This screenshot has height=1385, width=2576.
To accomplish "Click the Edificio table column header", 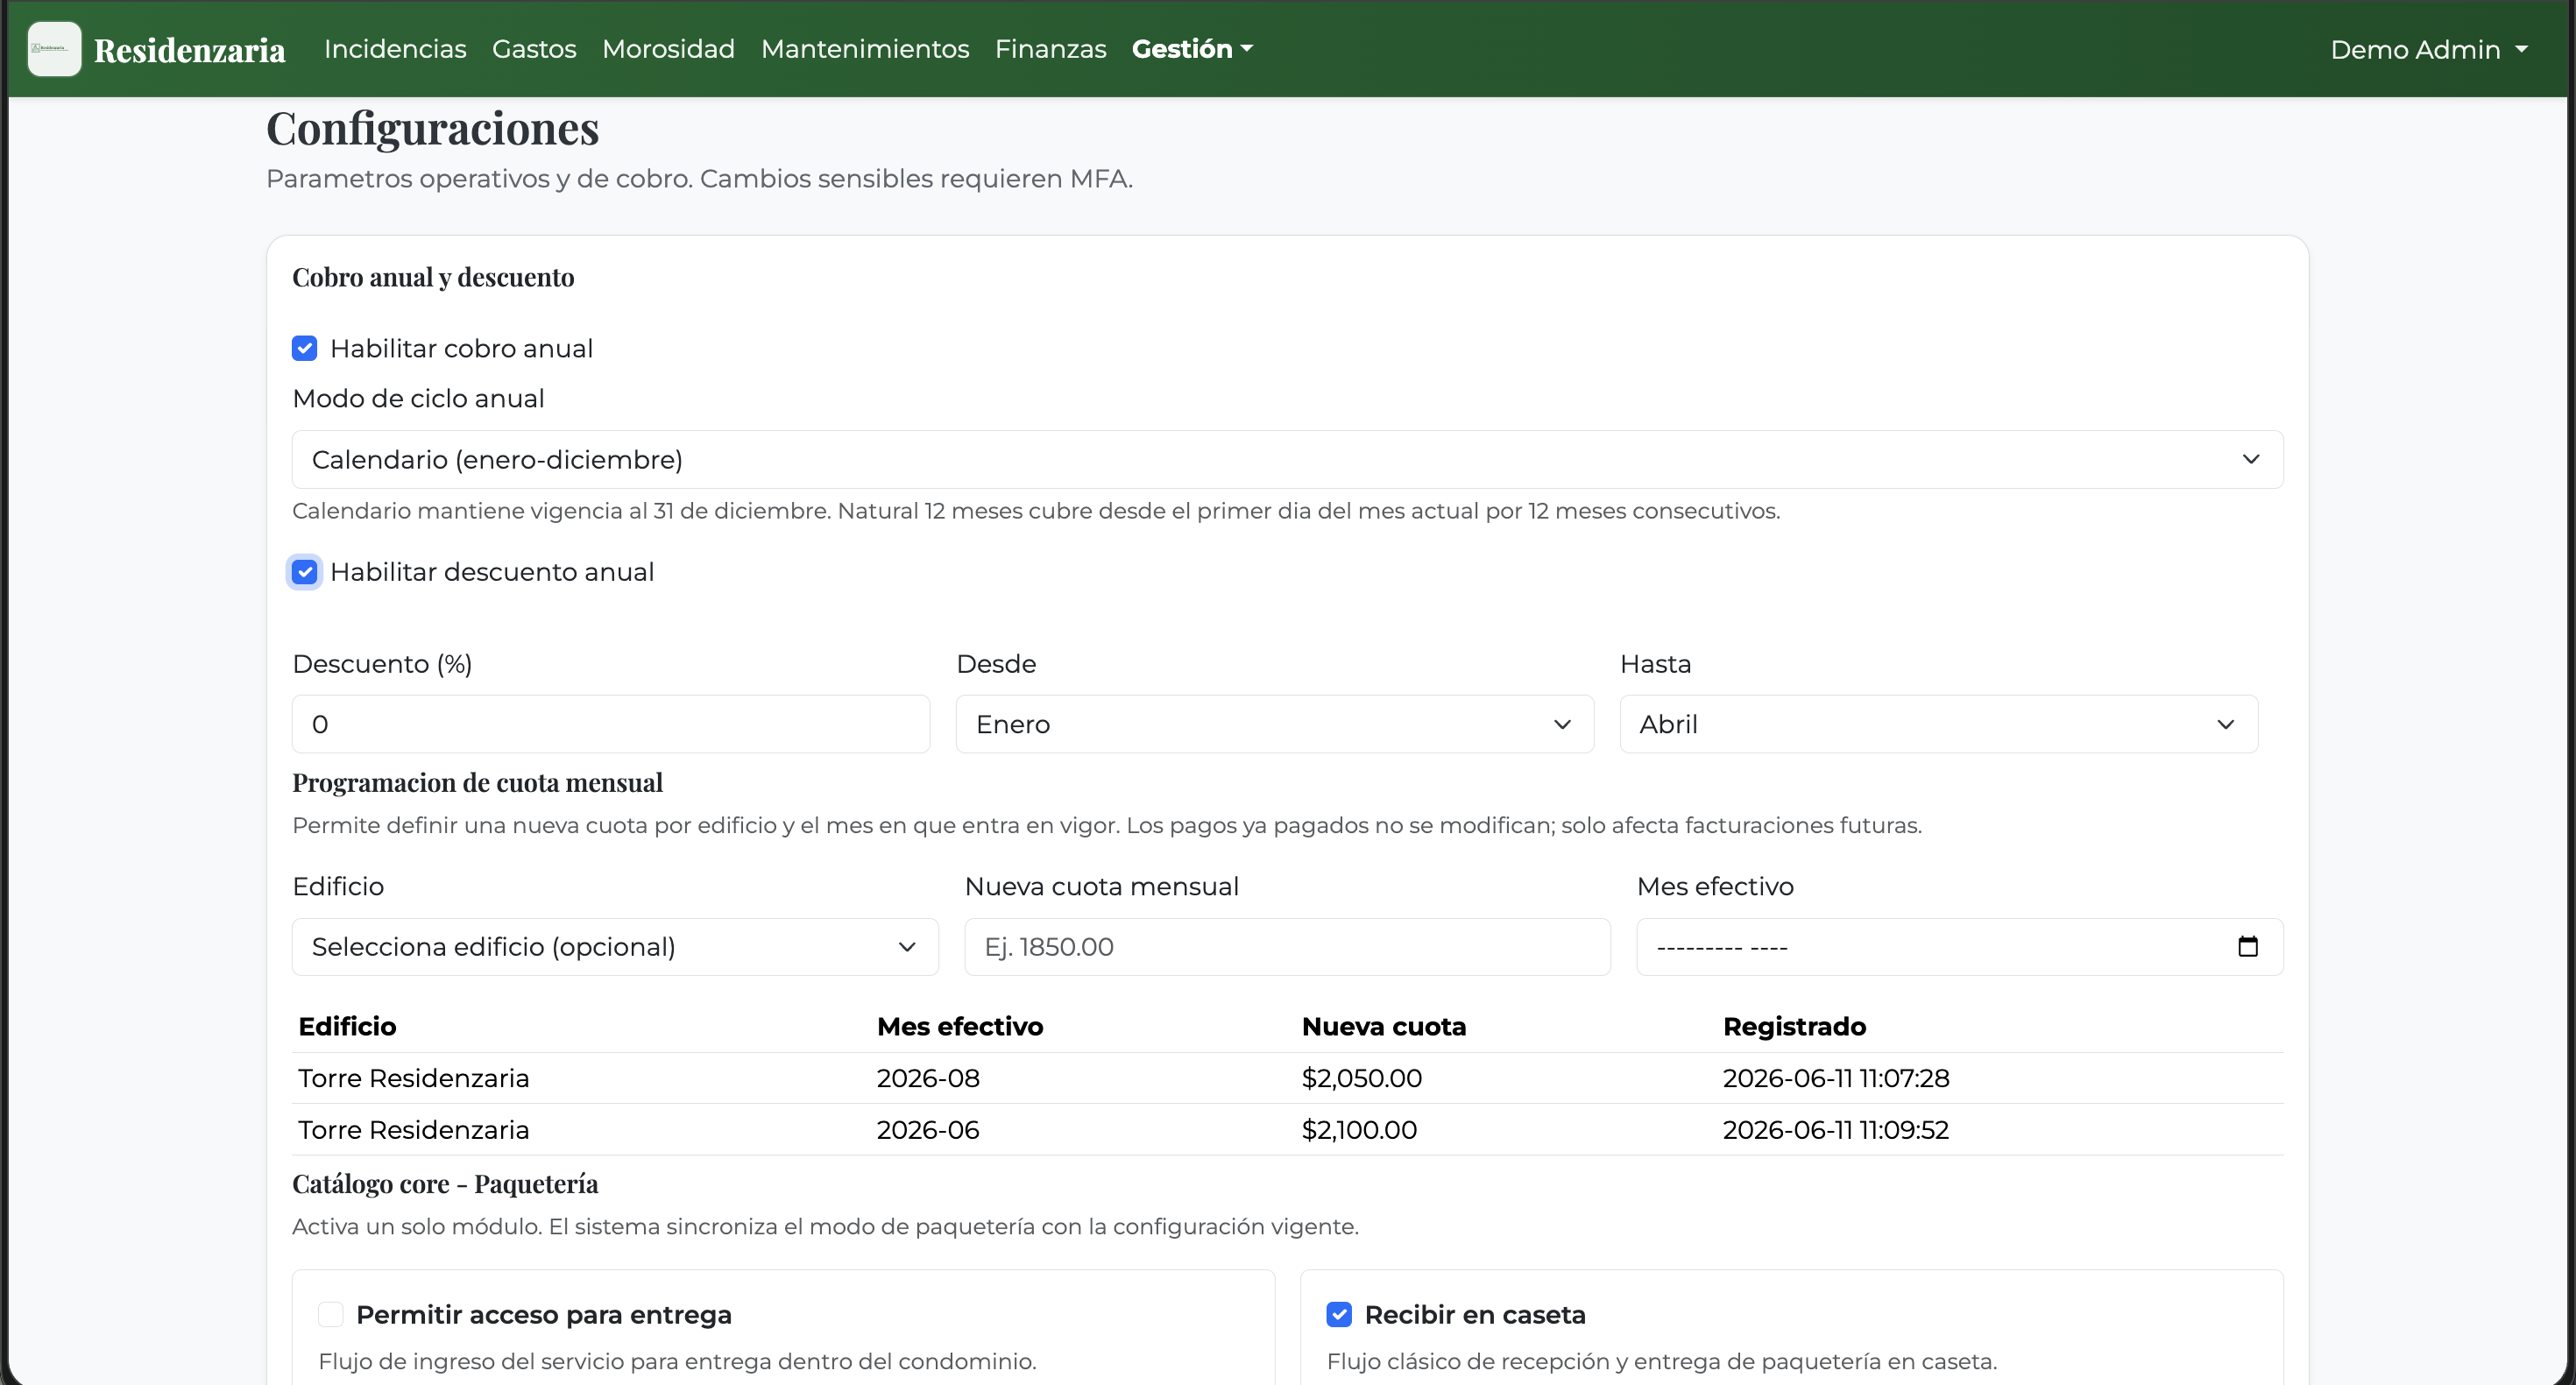I will pos(347,1027).
